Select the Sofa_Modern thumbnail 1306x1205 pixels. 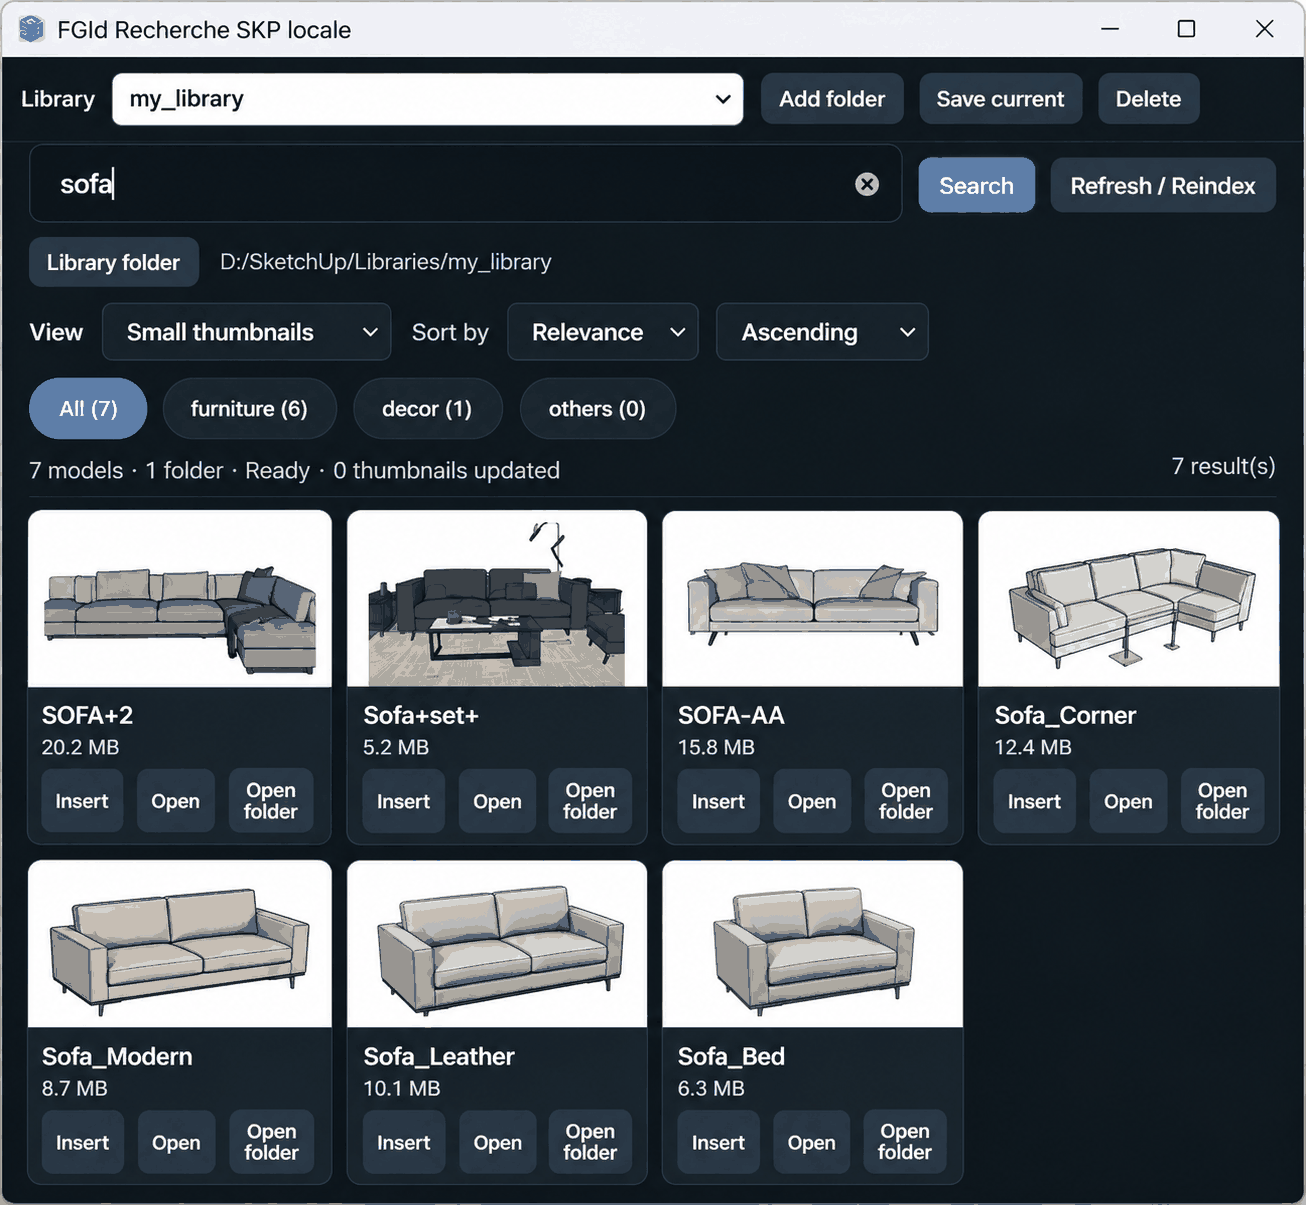coord(180,944)
